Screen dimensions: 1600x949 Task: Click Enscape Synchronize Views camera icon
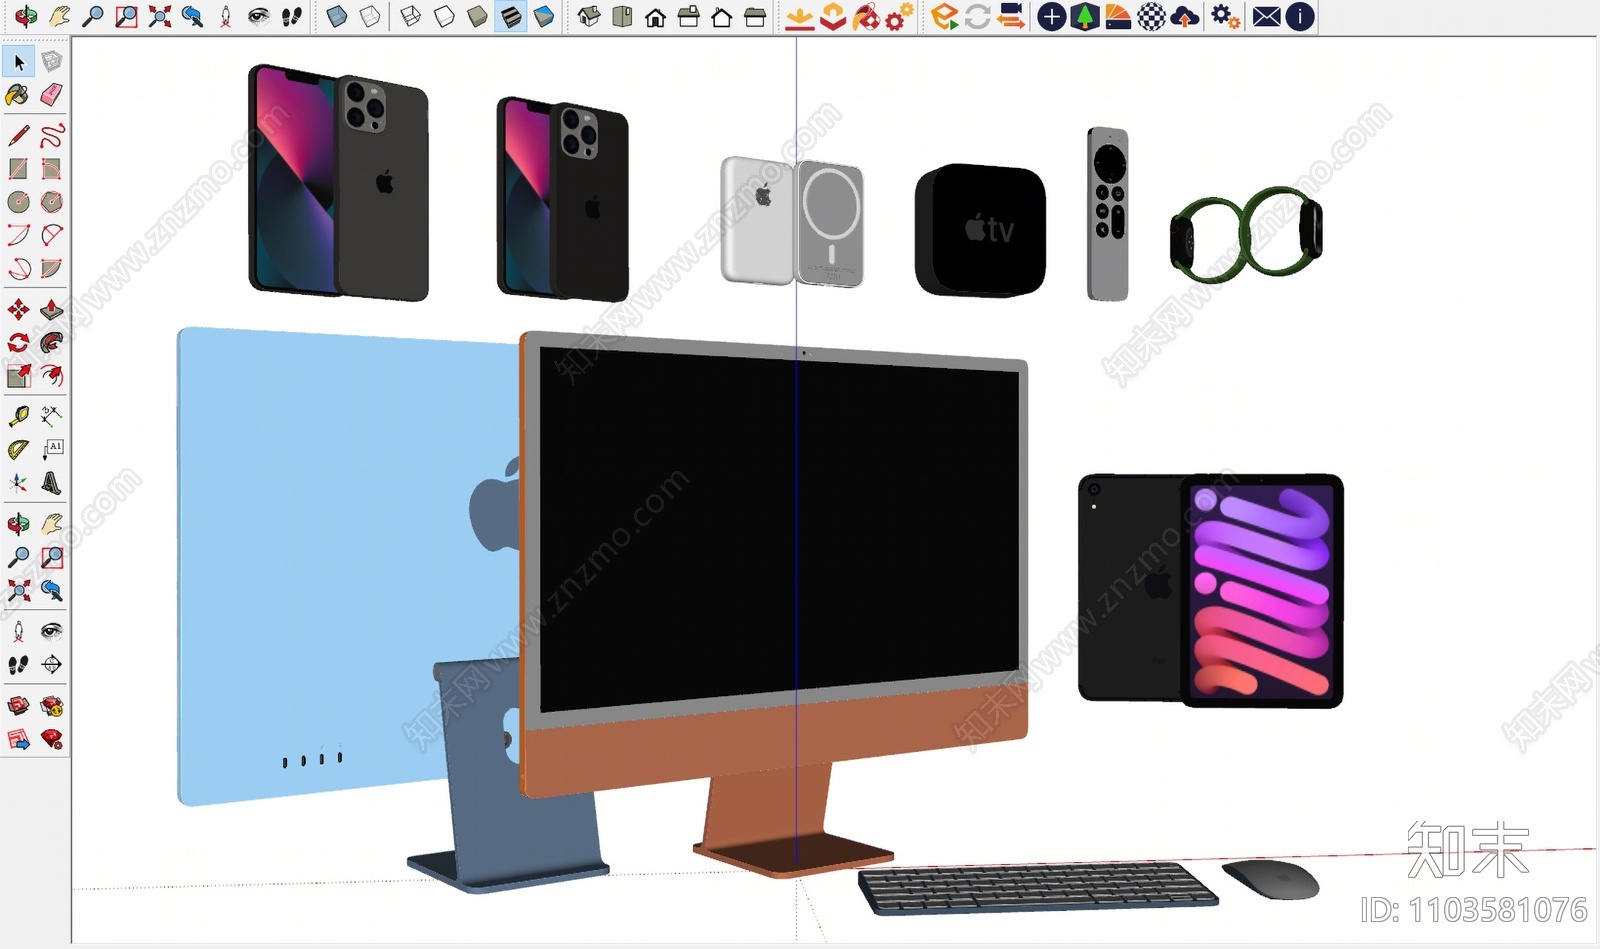point(1011,16)
